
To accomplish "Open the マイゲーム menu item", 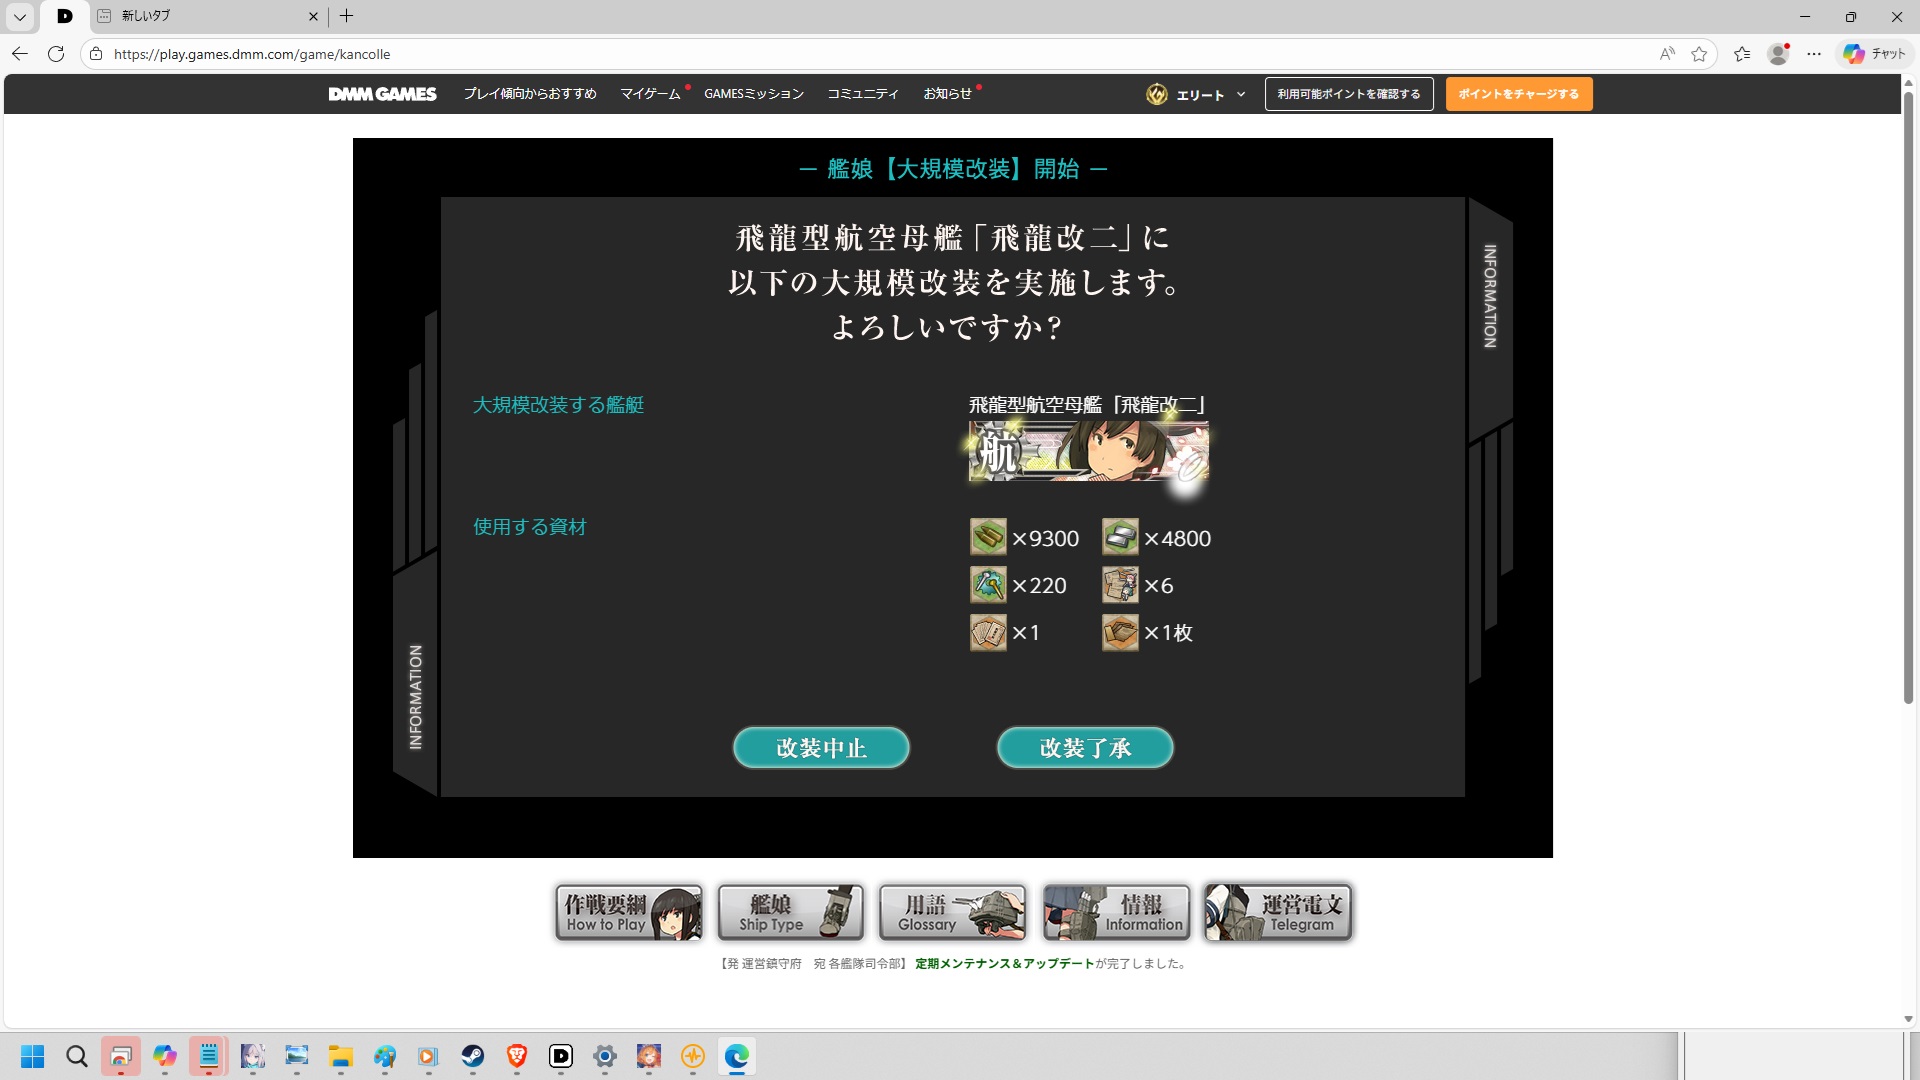I will (x=650, y=94).
